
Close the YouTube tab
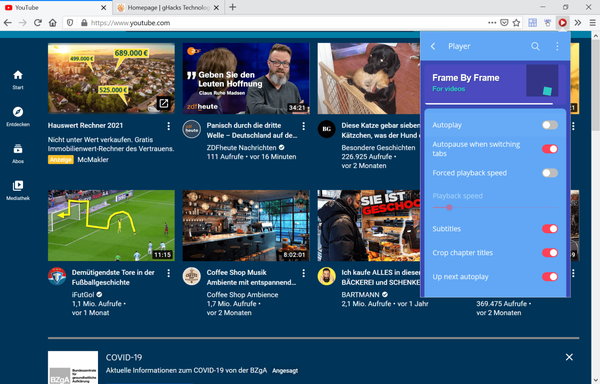click(x=104, y=8)
